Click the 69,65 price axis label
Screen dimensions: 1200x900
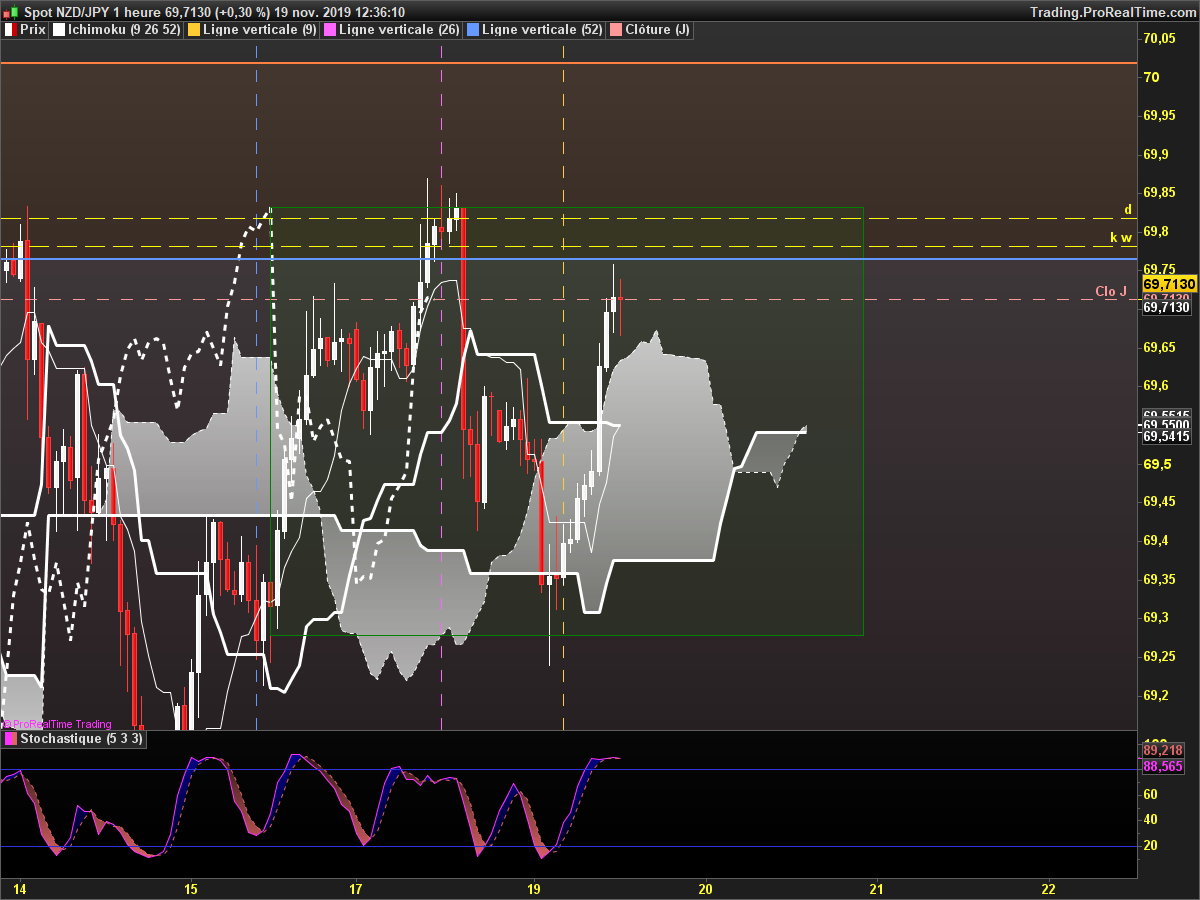1159,347
